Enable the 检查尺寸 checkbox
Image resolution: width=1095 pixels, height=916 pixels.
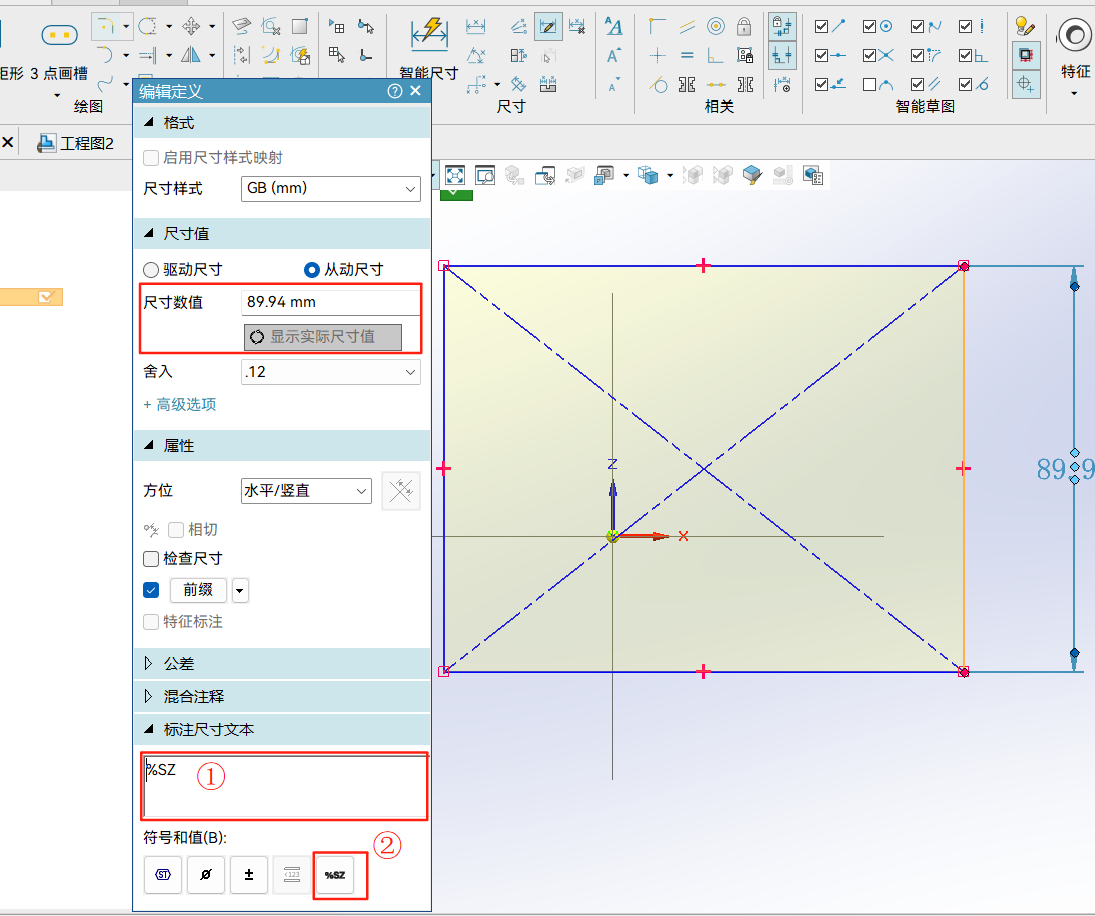[x=152, y=559]
